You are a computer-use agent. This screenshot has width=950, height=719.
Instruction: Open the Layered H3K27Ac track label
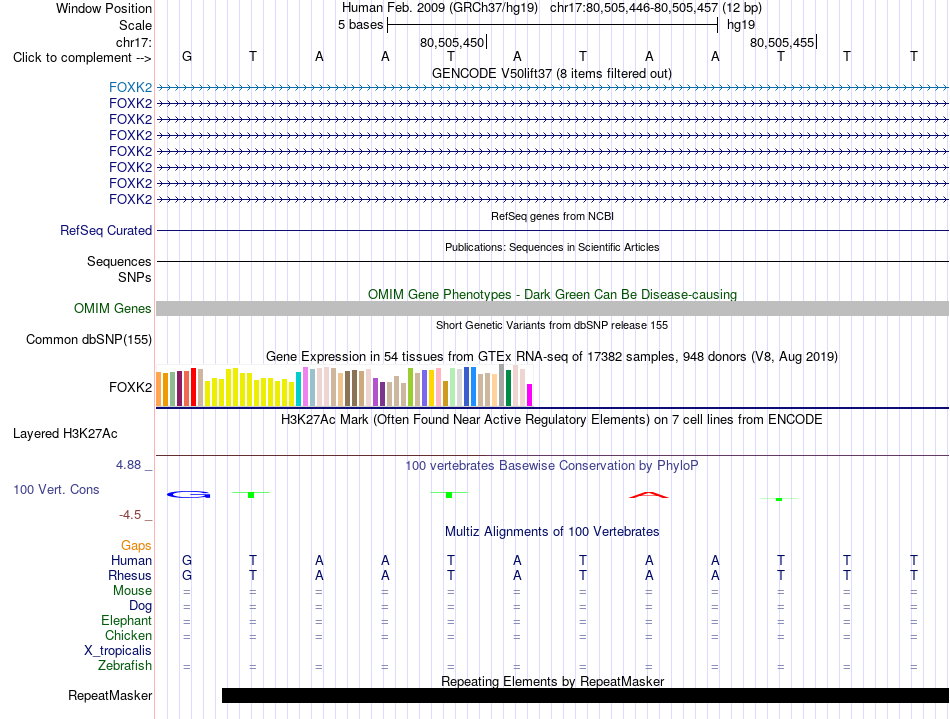click(65, 434)
